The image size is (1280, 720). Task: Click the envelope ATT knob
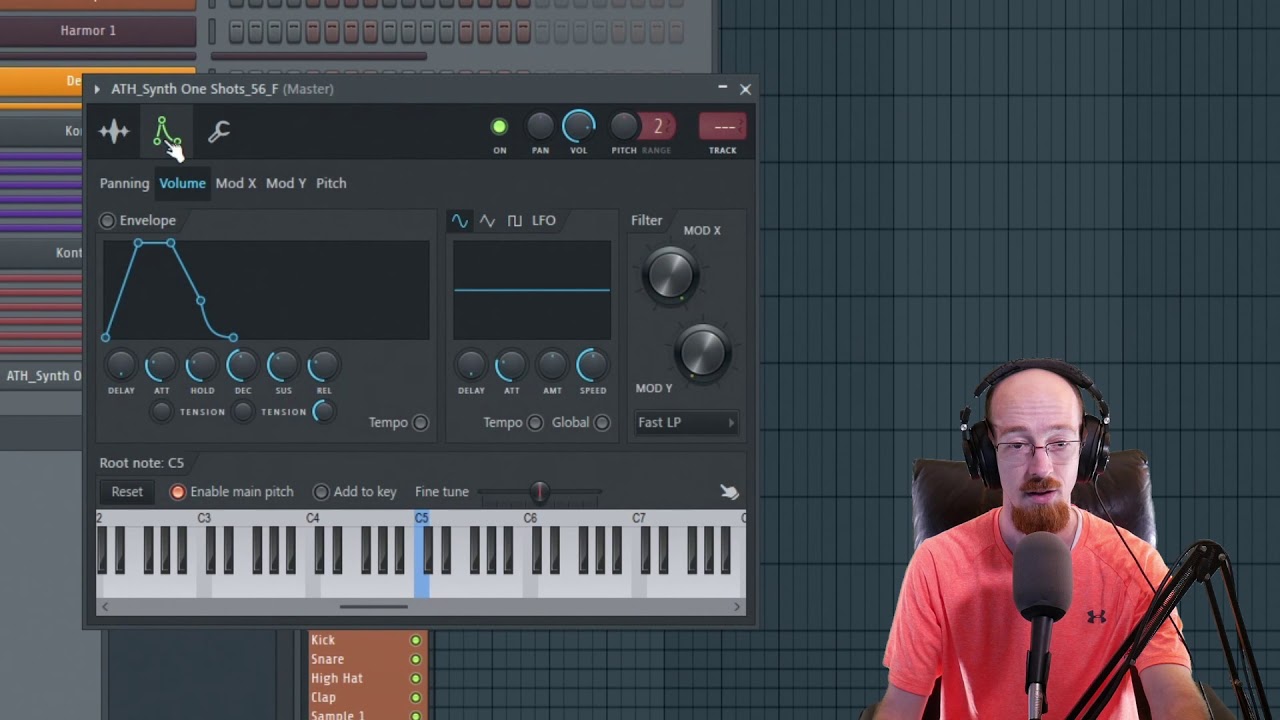point(161,366)
